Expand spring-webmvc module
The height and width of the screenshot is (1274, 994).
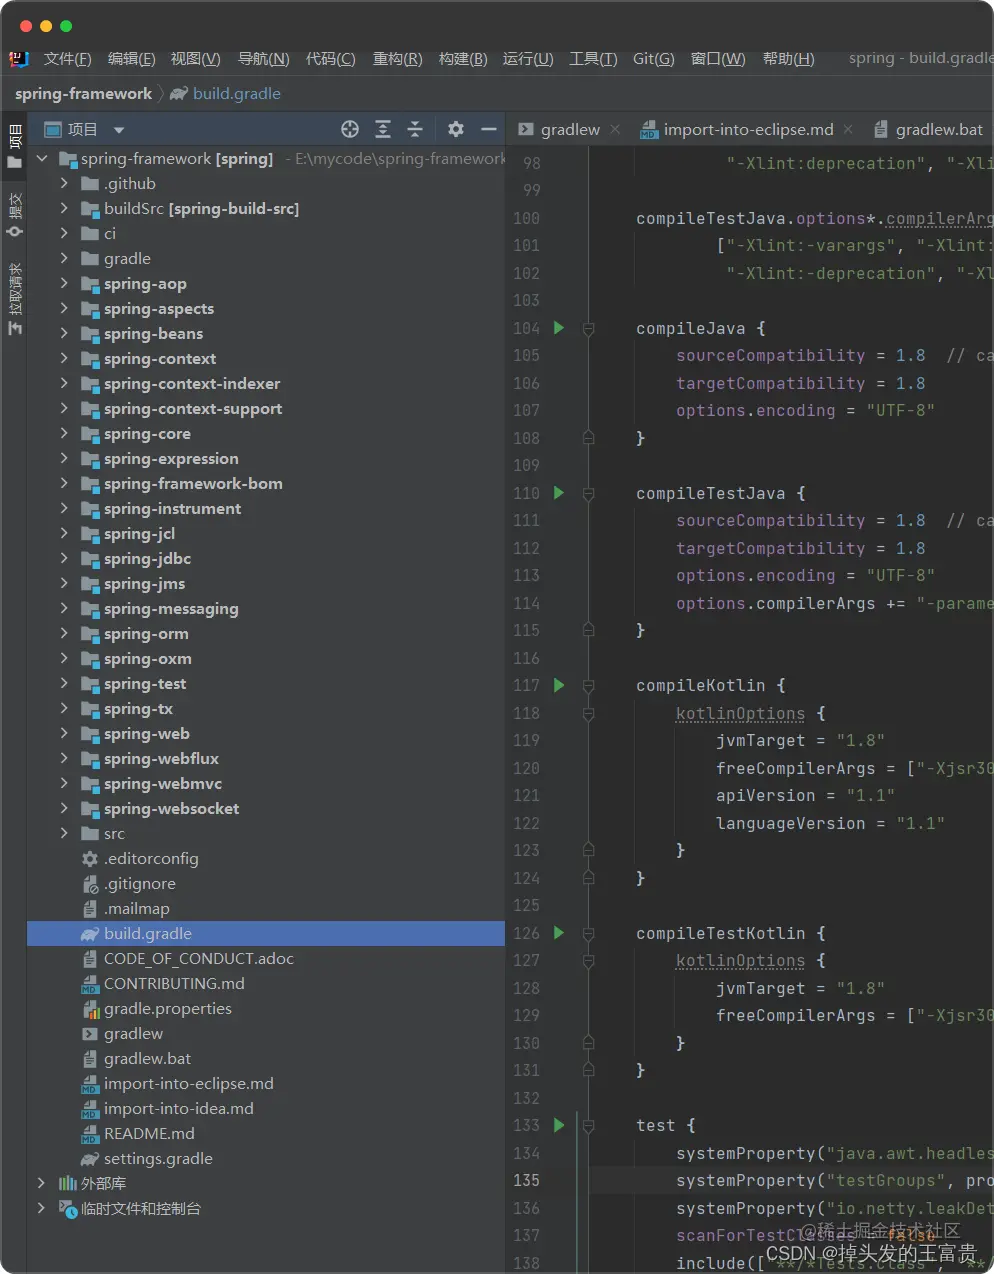(64, 783)
